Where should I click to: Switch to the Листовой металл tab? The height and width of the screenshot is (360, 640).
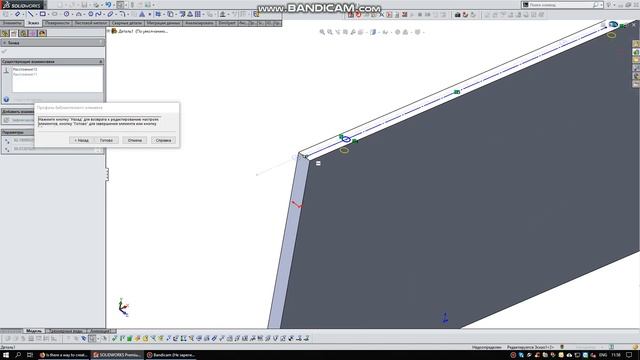(x=91, y=23)
